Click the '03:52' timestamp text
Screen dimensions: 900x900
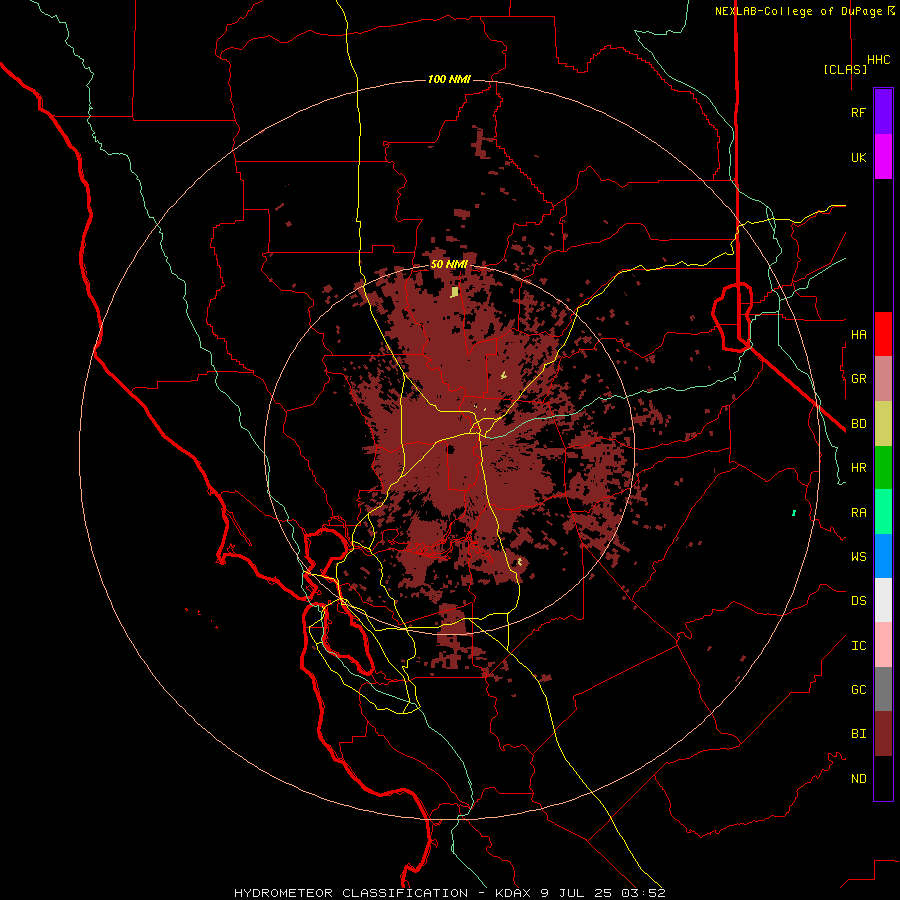(643, 893)
